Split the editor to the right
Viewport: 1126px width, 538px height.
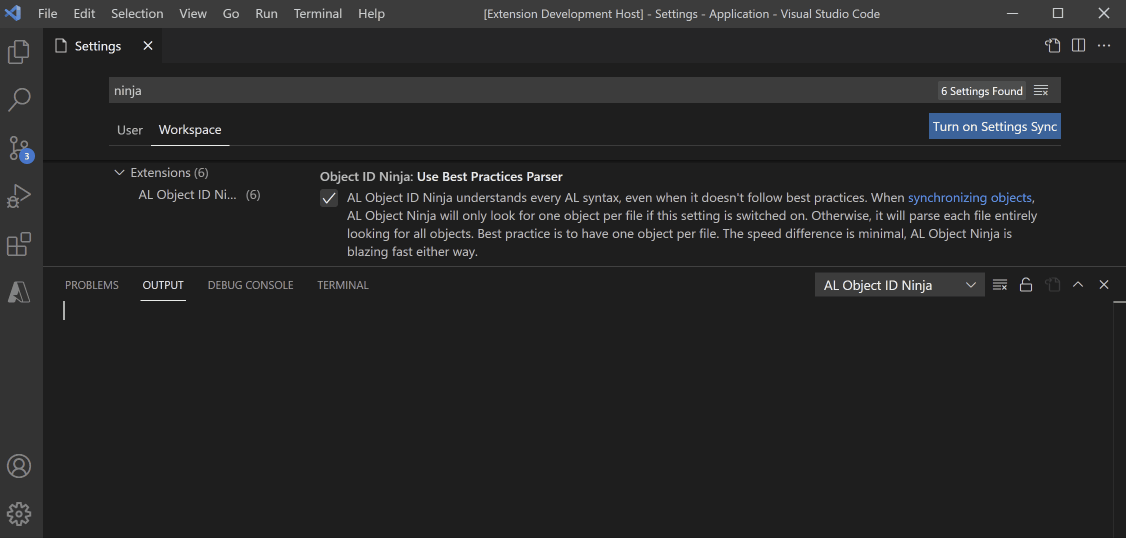click(1078, 46)
